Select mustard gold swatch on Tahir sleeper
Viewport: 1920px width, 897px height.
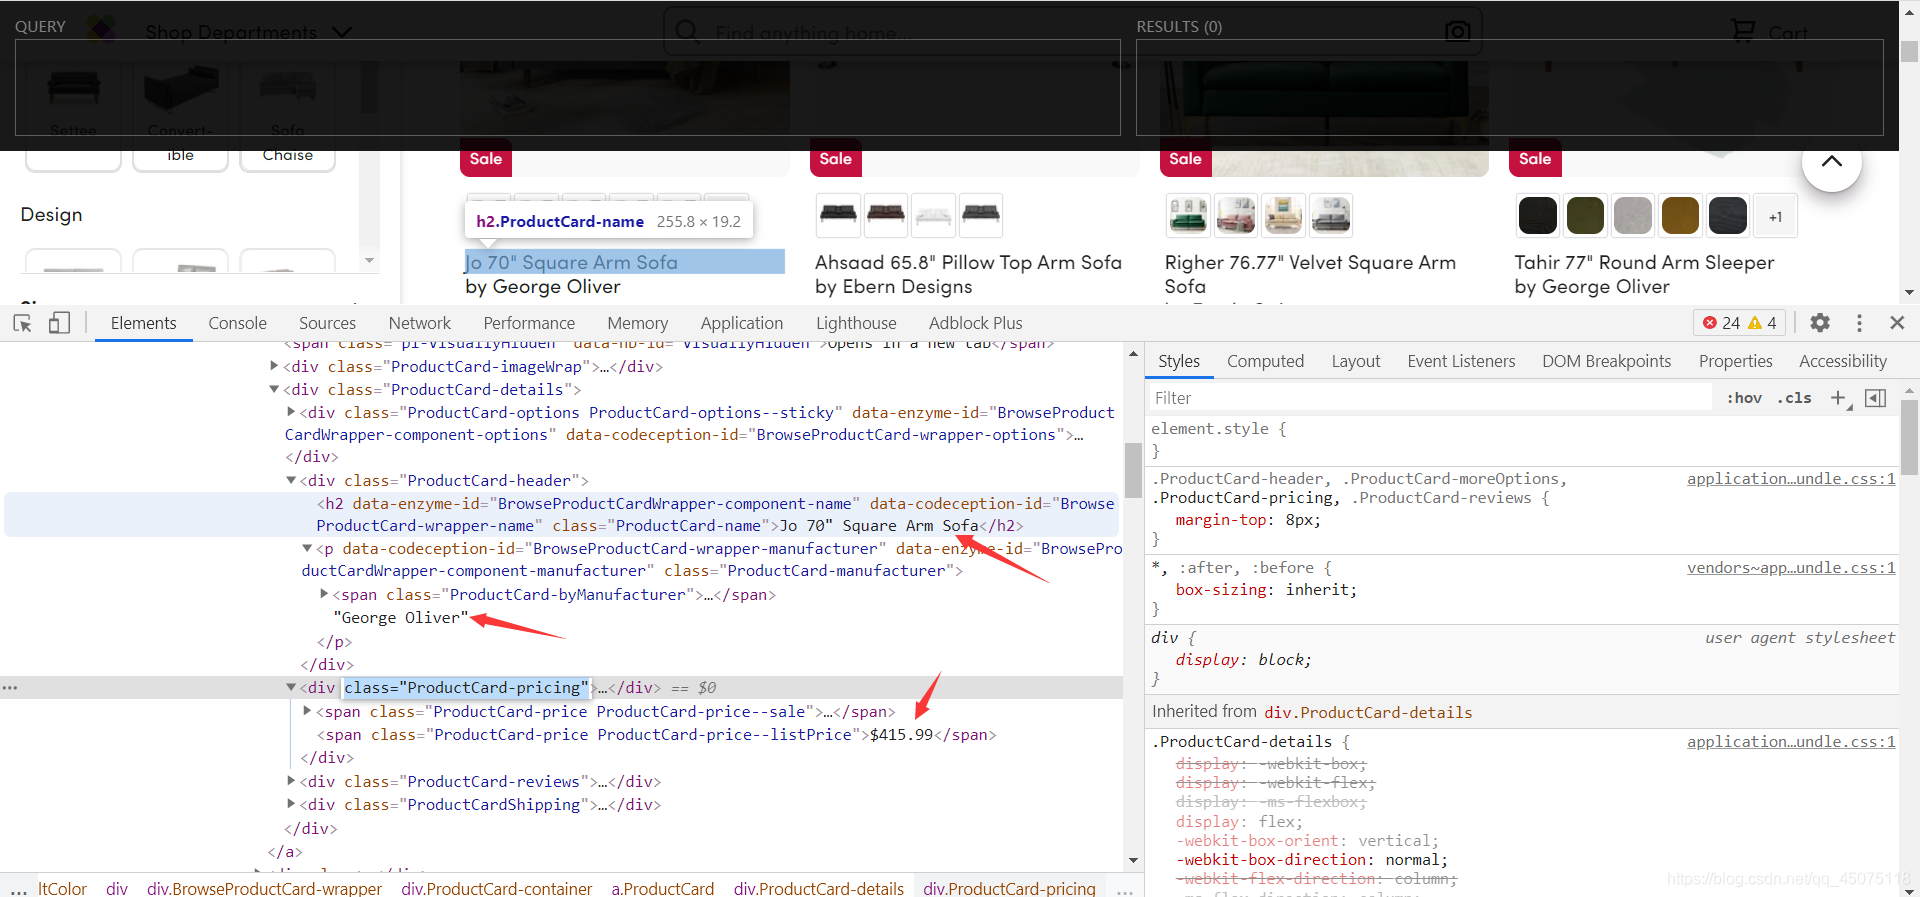[x=1680, y=216]
